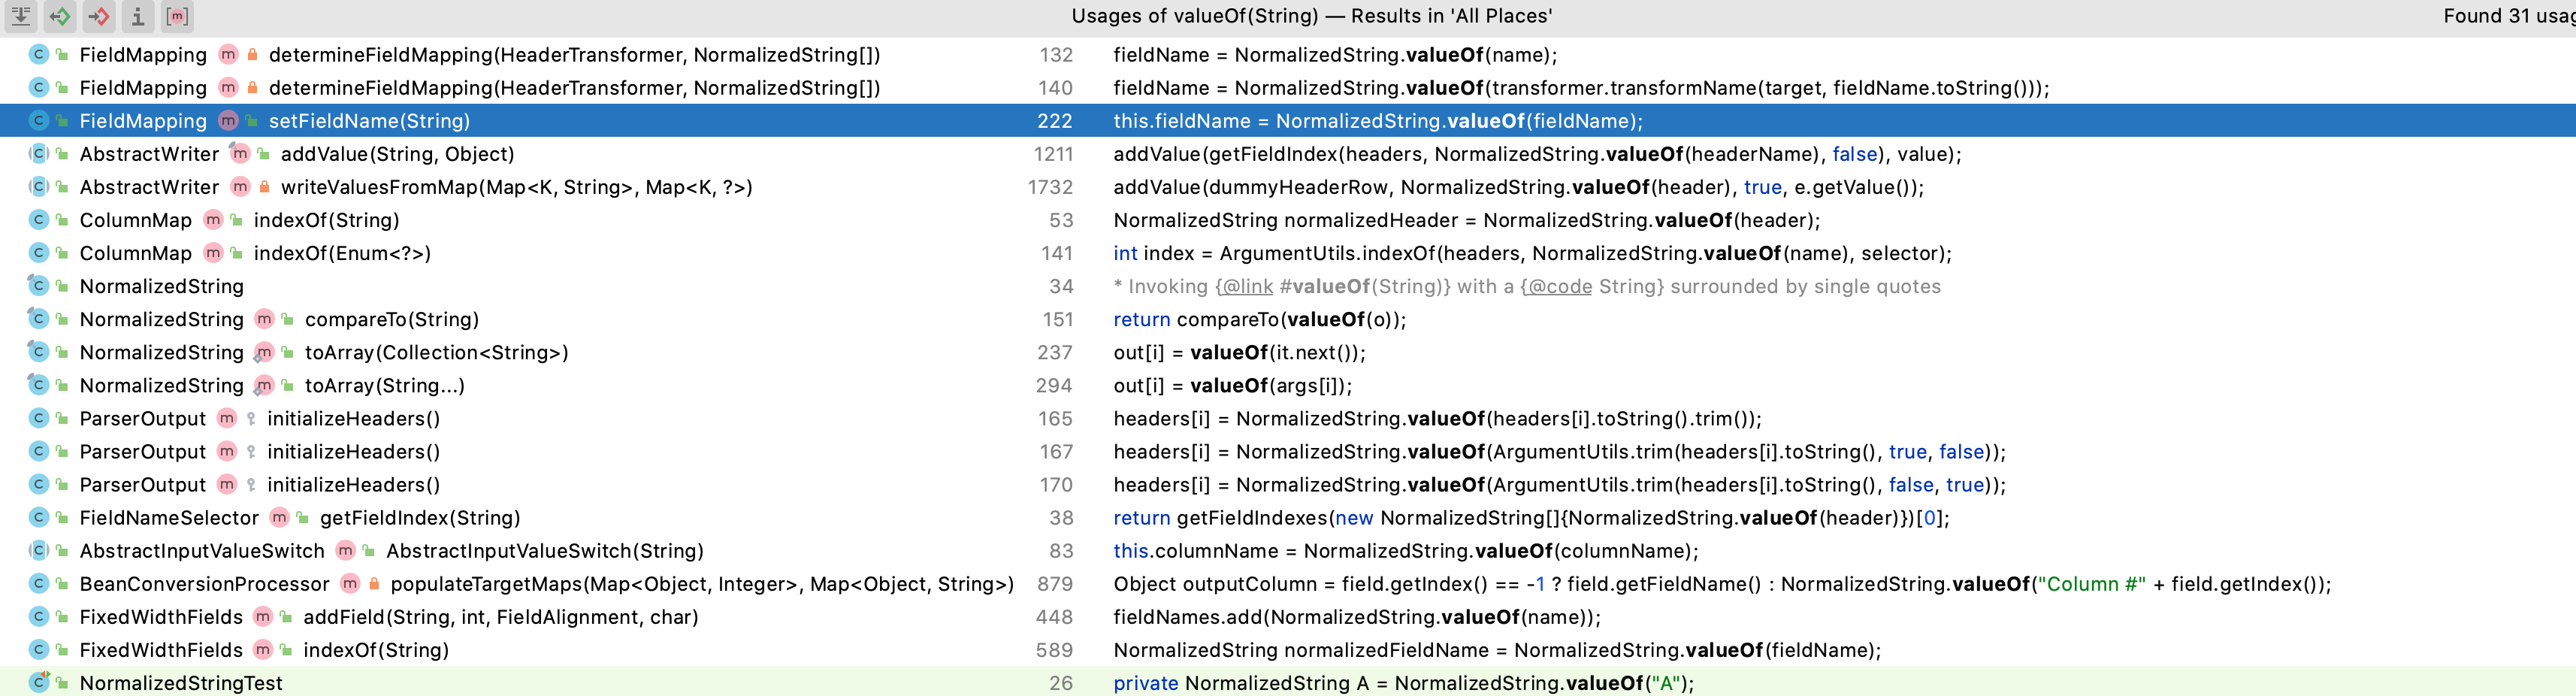Select FixedWidthFields 'addField' usage row

(x=1288, y=616)
